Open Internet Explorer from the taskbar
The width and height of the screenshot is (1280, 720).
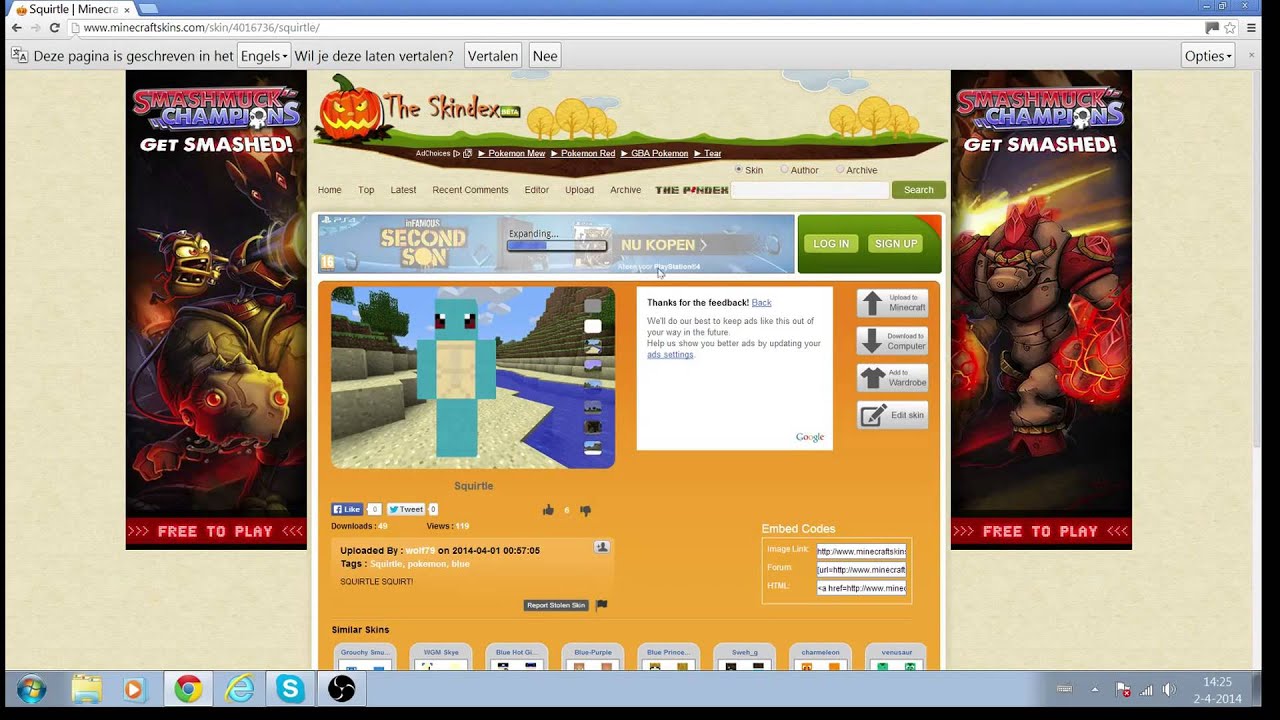pyautogui.click(x=239, y=689)
